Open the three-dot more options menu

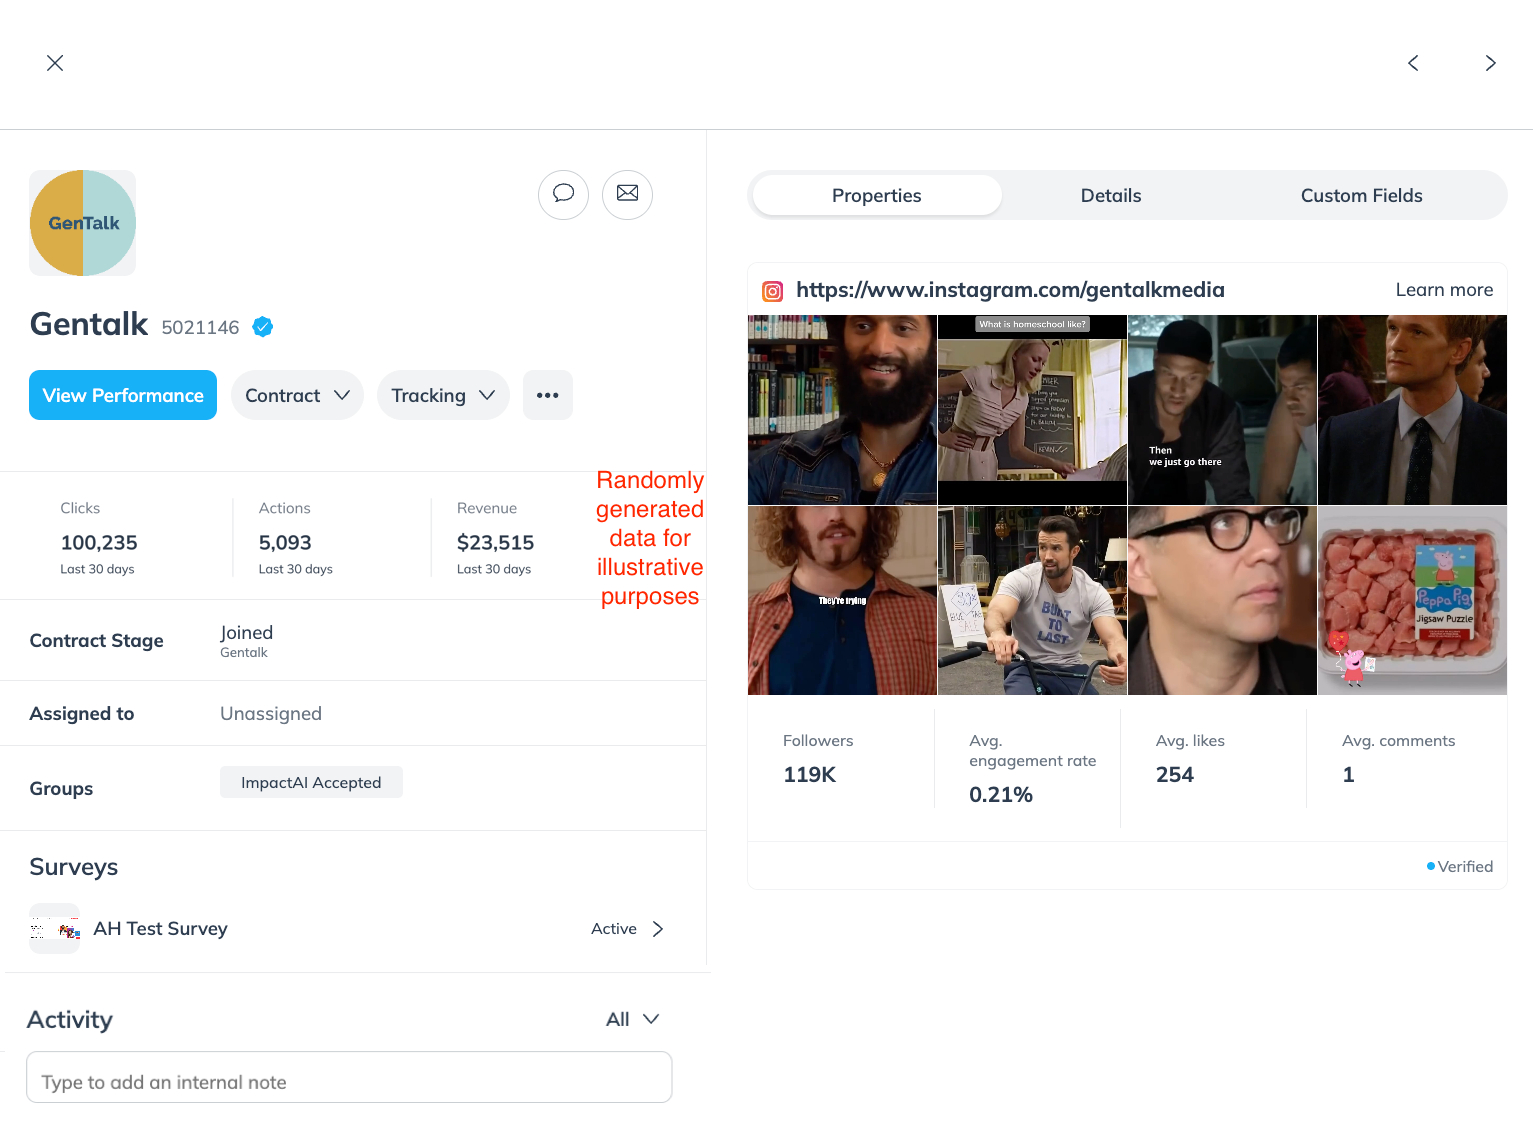pyautogui.click(x=548, y=395)
